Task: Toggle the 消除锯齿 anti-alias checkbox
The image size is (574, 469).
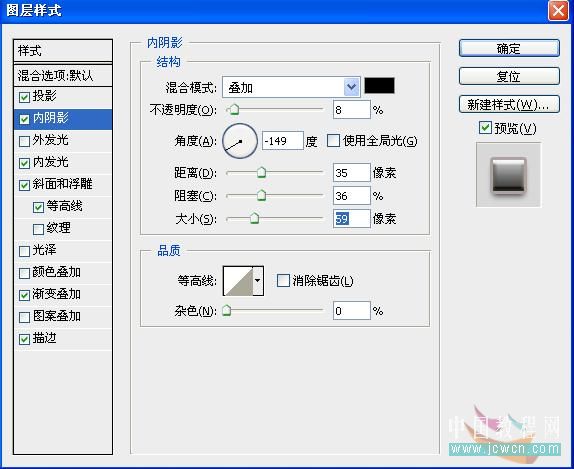Action: [x=283, y=281]
